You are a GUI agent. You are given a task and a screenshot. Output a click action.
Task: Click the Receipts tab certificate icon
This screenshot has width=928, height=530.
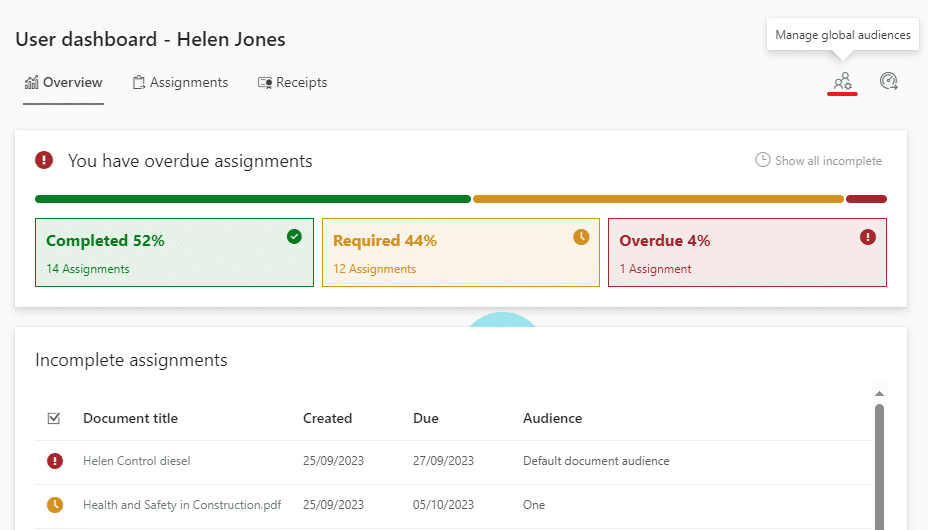click(265, 82)
